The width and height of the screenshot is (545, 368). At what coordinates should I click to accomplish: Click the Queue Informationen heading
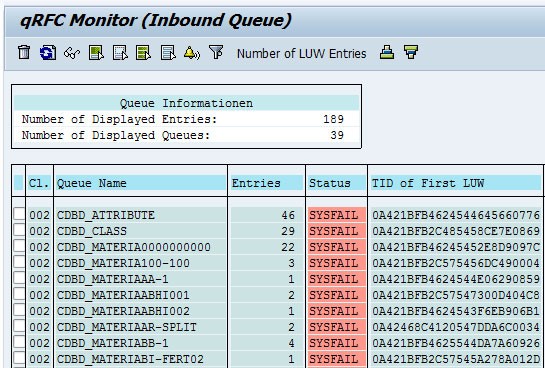(x=186, y=103)
